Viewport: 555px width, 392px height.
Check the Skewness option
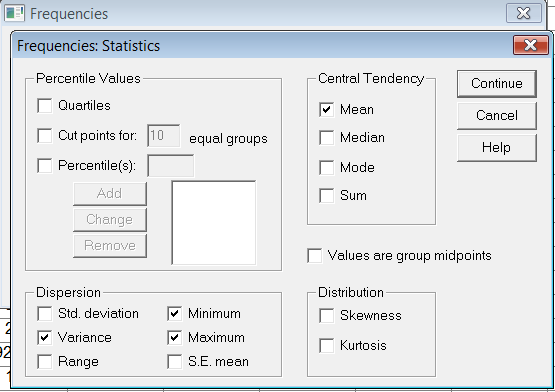(x=326, y=316)
